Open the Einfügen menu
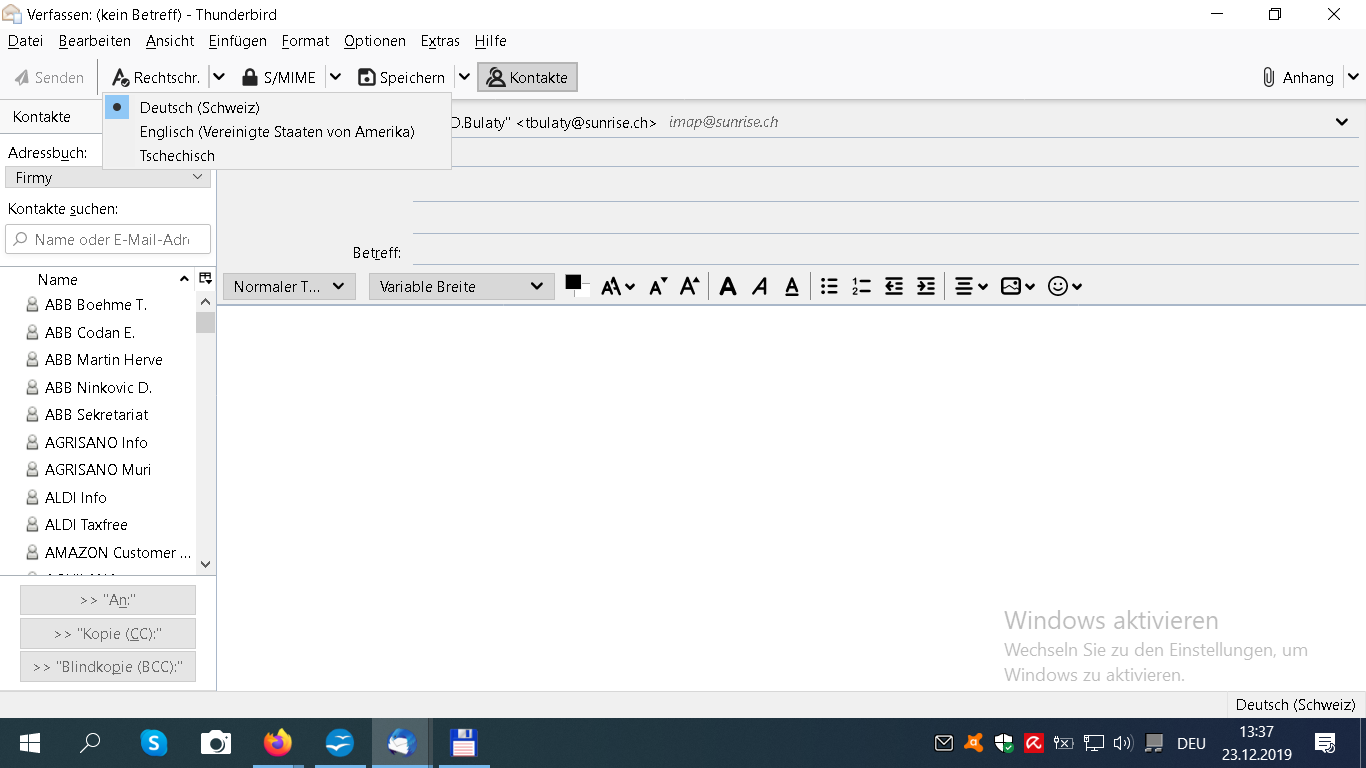 tap(237, 41)
